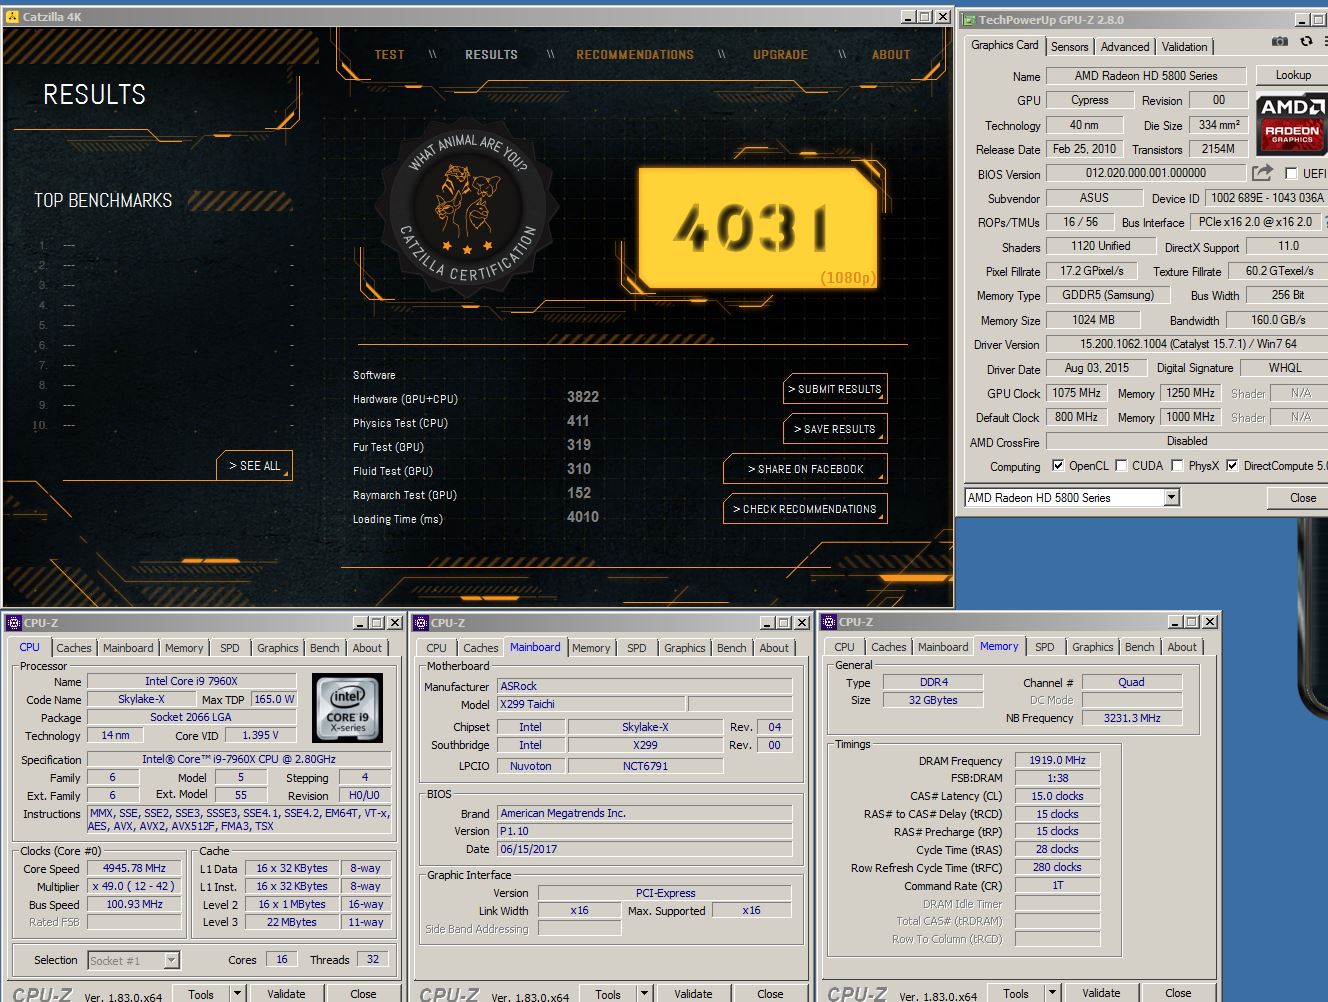Click Validate in the Memory CPU-Z window
Screen dimensions: 1328x1002
(1101, 993)
